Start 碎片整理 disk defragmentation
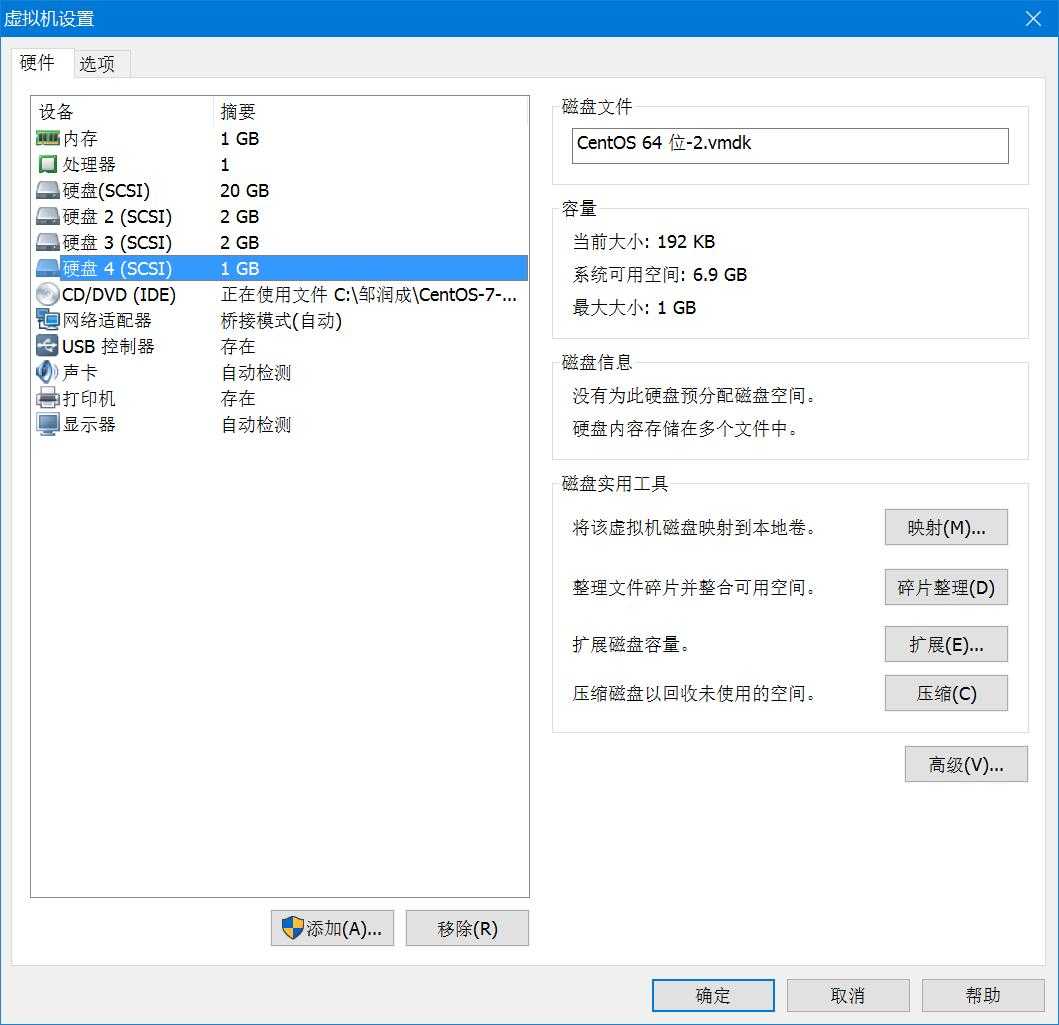The width and height of the screenshot is (1059, 1025). pyautogui.click(x=945, y=587)
